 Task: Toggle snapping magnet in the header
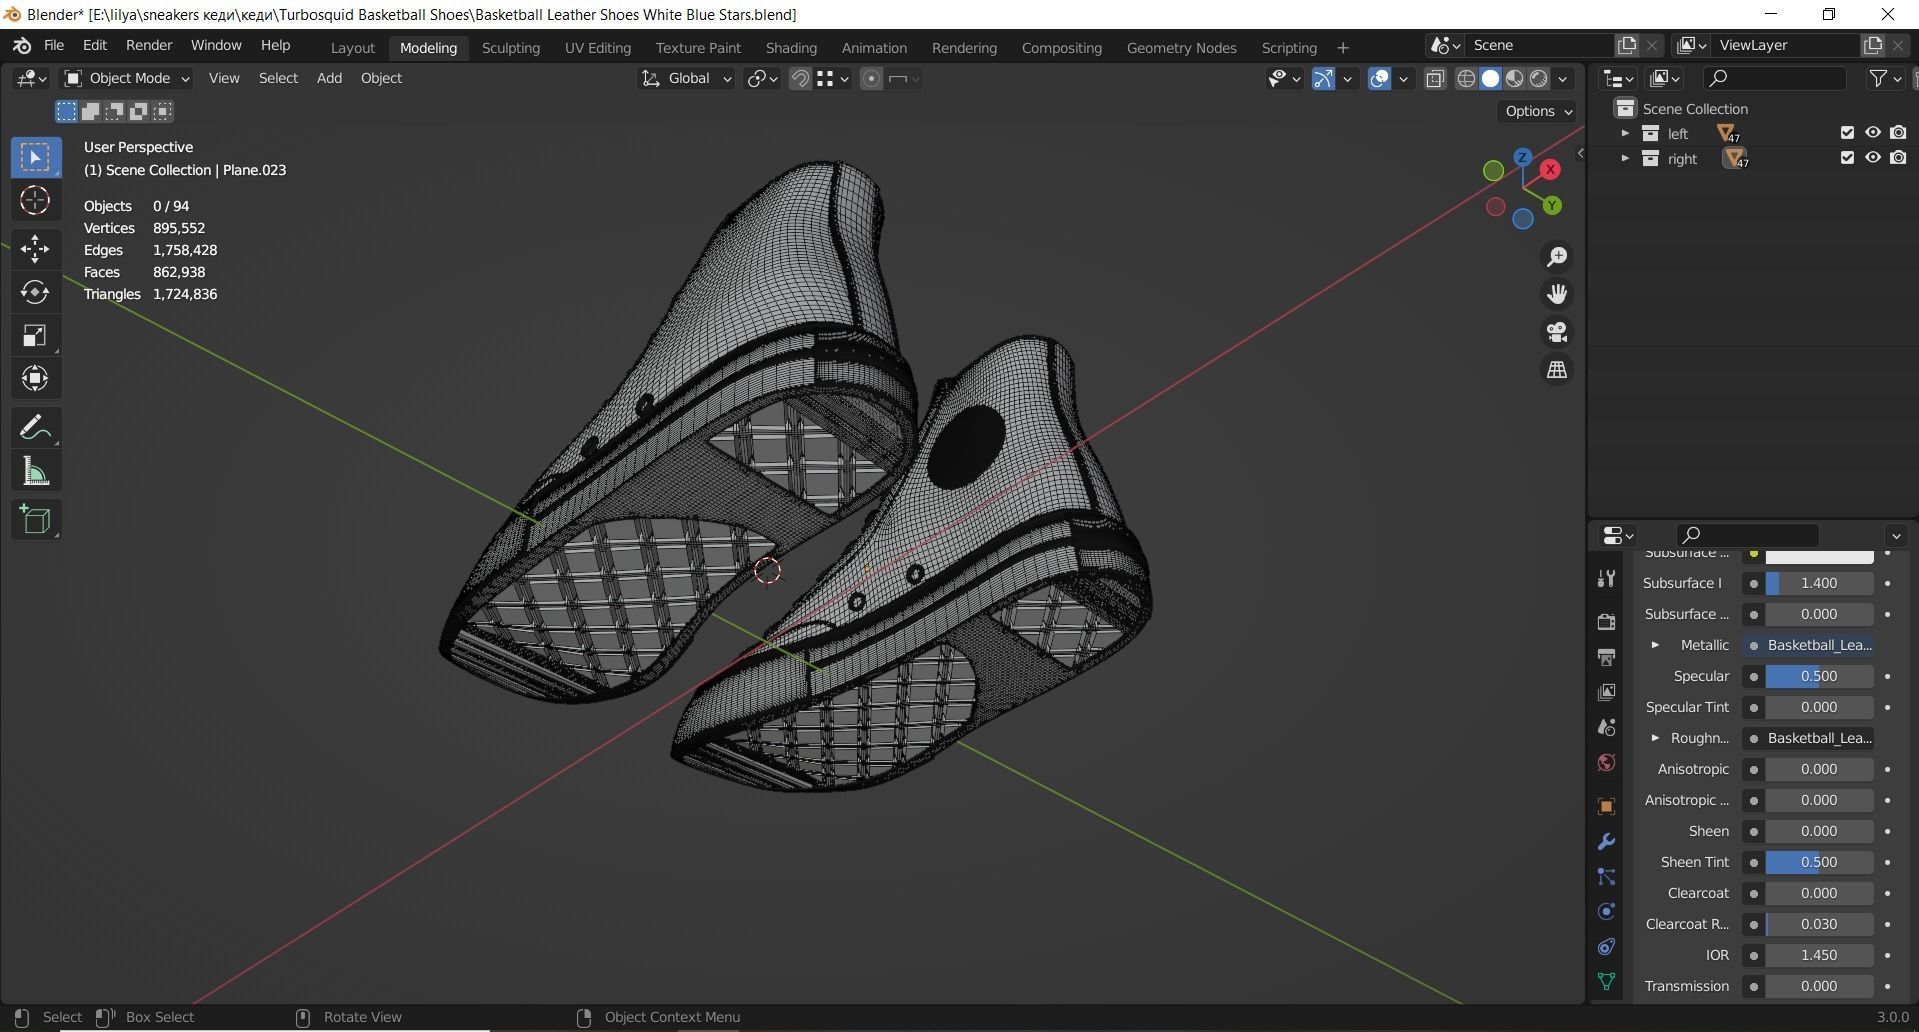click(799, 79)
